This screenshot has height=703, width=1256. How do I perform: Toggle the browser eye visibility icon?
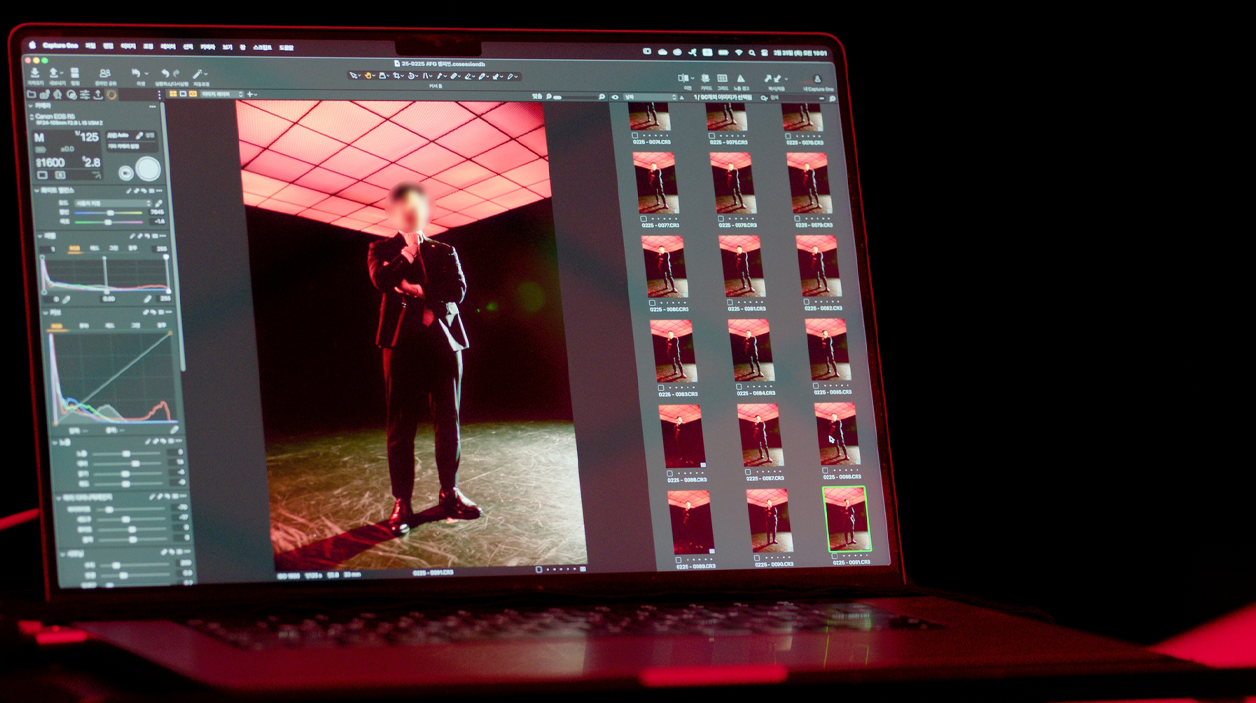click(x=614, y=98)
